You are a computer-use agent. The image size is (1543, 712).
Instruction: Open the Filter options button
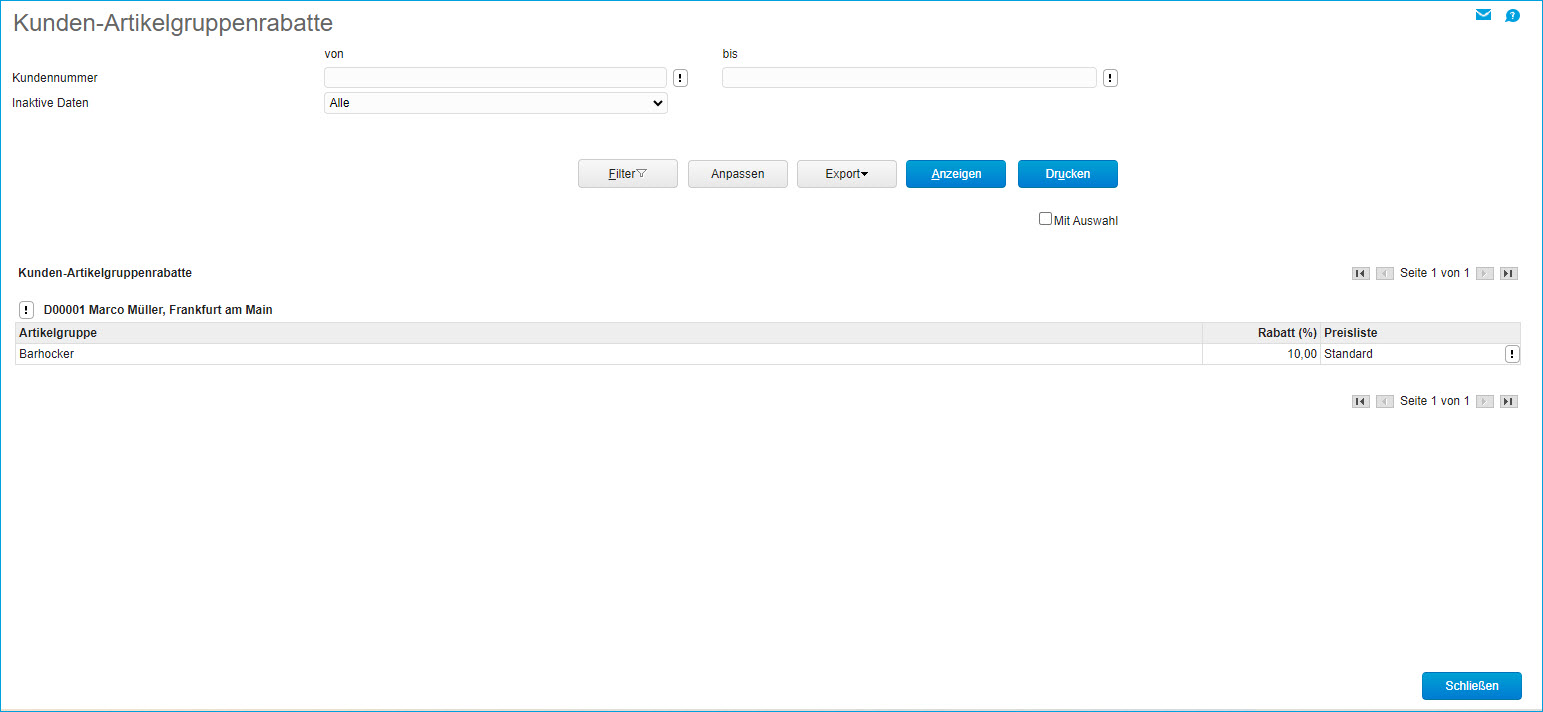point(628,174)
